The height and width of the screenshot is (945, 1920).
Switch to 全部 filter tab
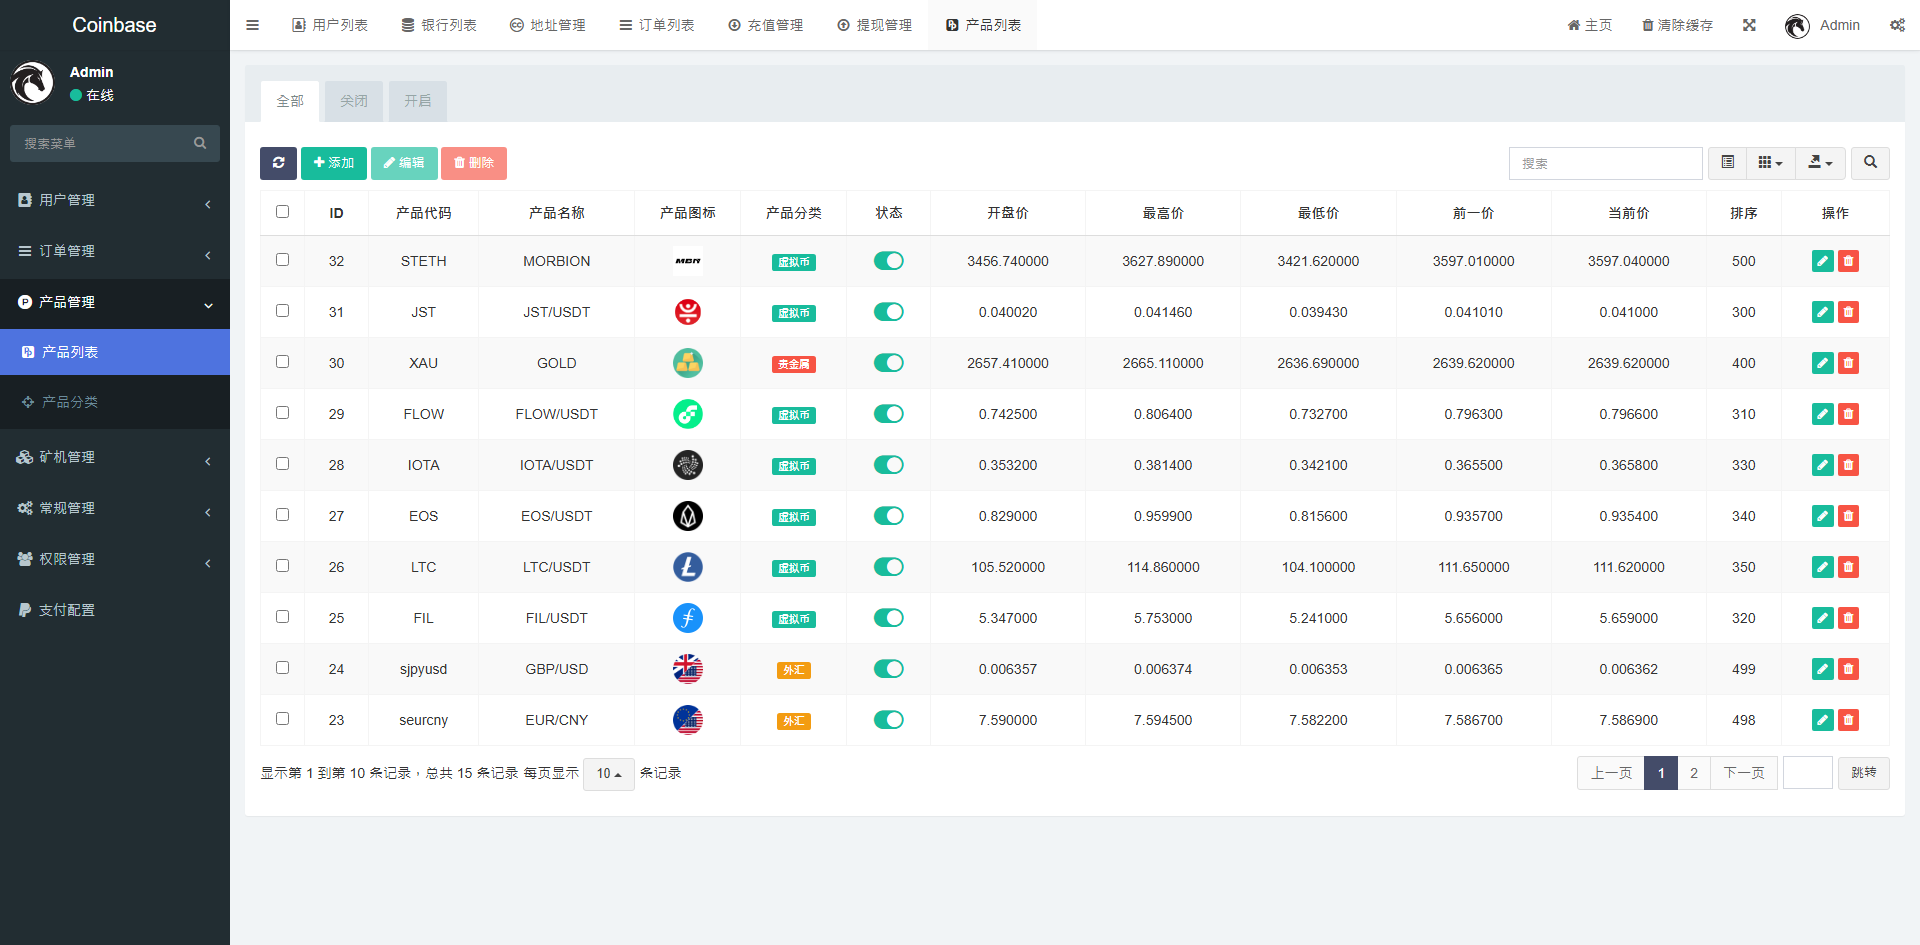pos(290,101)
